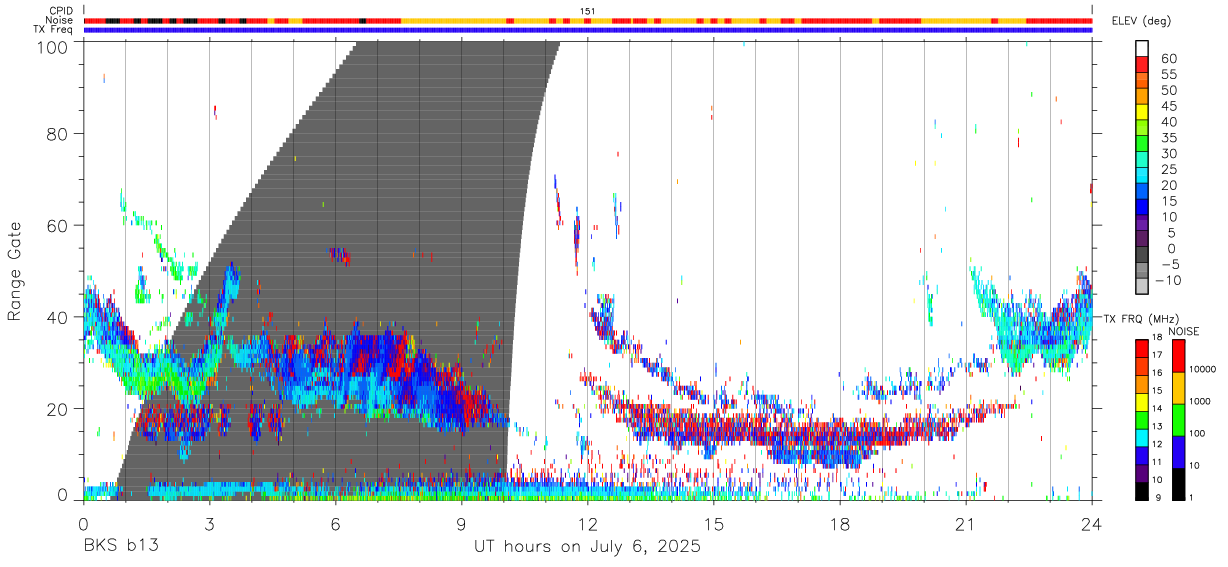Image resolution: width=1228 pixels, height=567 pixels.
Task: Click the 55 label on elevation colorbar
Action: (1169, 74)
